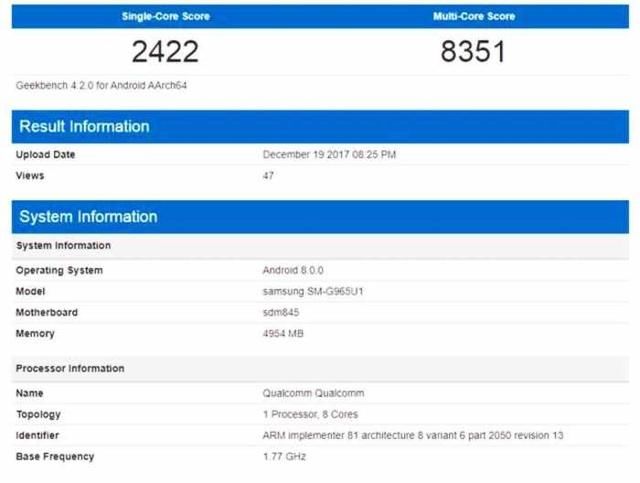Image resolution: width=640 pixels, height=483 pixels.
Task: Click the Single-Core Score header
Action: tap(165, 16)
